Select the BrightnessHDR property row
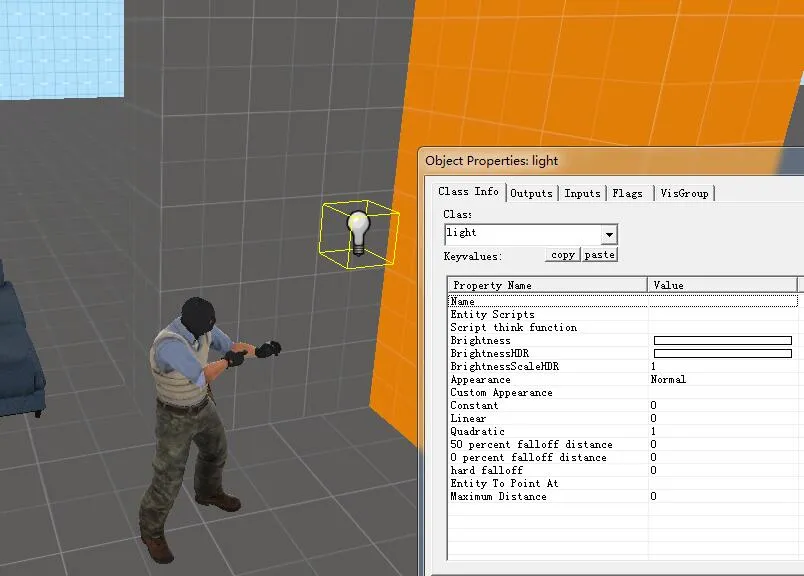This screenshot has width=804, height=576. click(623, 353)
